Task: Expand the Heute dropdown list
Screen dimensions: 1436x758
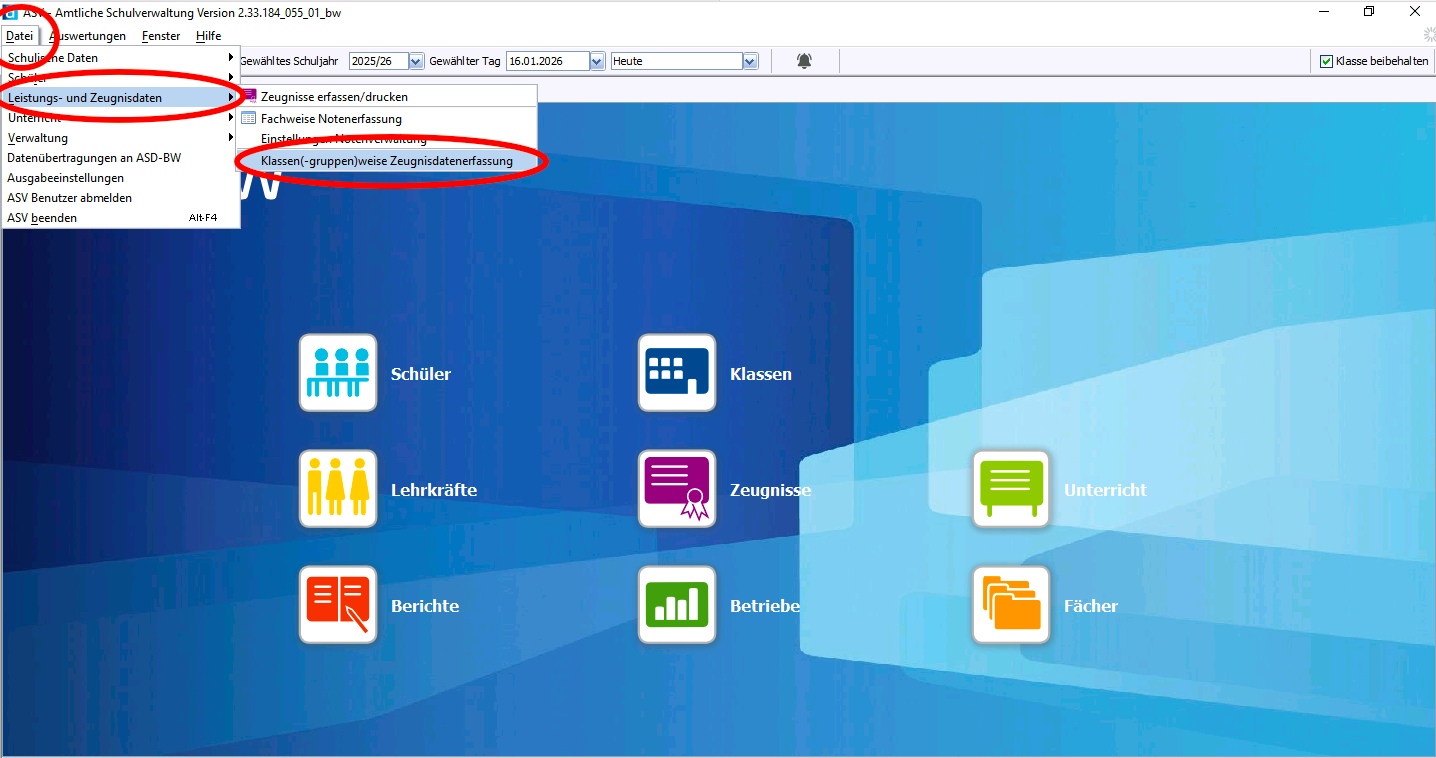Action: 750,61
